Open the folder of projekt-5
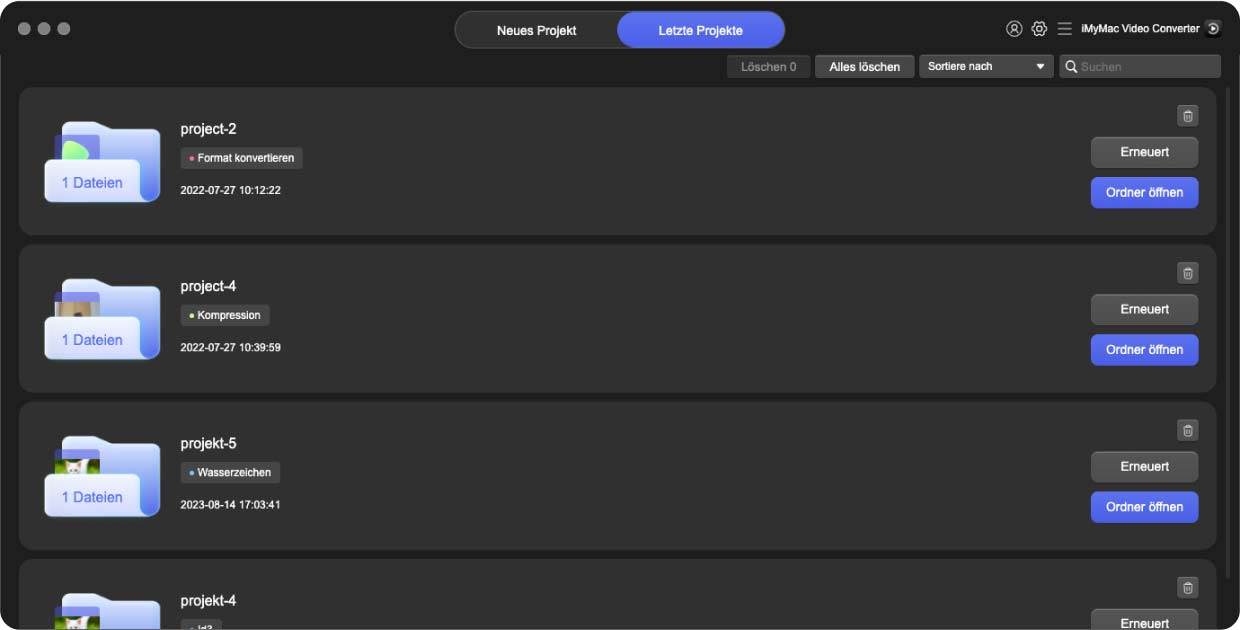The width and height of the screenshot is (1240, 630). [1144, 506]
